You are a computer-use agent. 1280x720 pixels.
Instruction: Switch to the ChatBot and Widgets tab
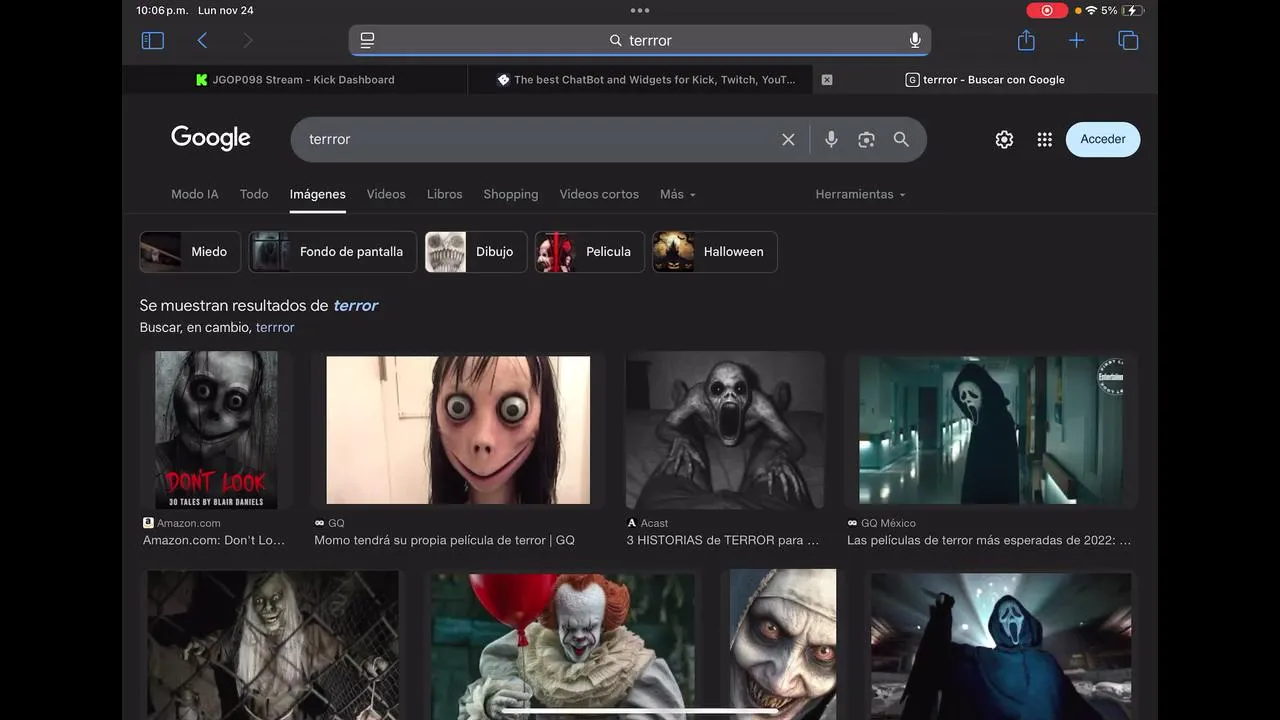pos(646,80)
